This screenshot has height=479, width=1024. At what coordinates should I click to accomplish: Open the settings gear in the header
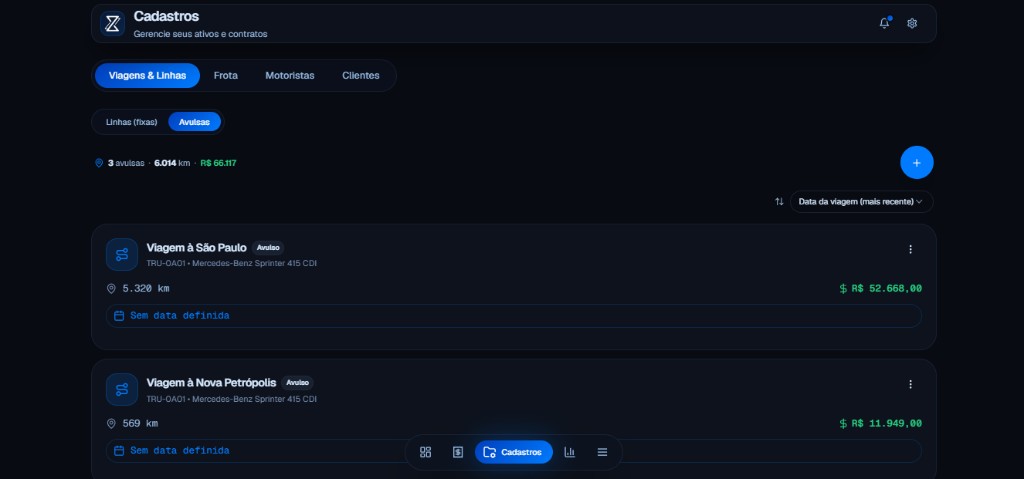912,24
